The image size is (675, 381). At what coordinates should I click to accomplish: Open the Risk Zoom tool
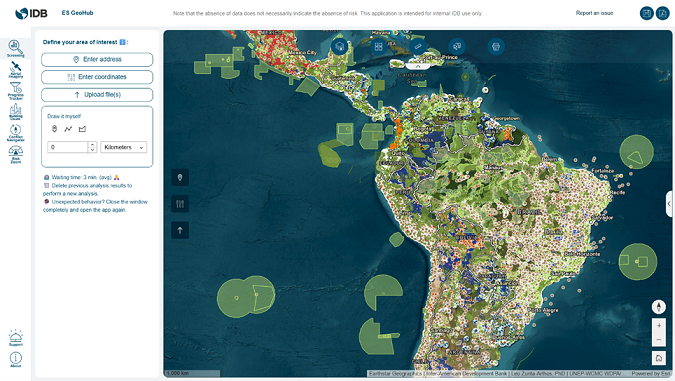15,154
